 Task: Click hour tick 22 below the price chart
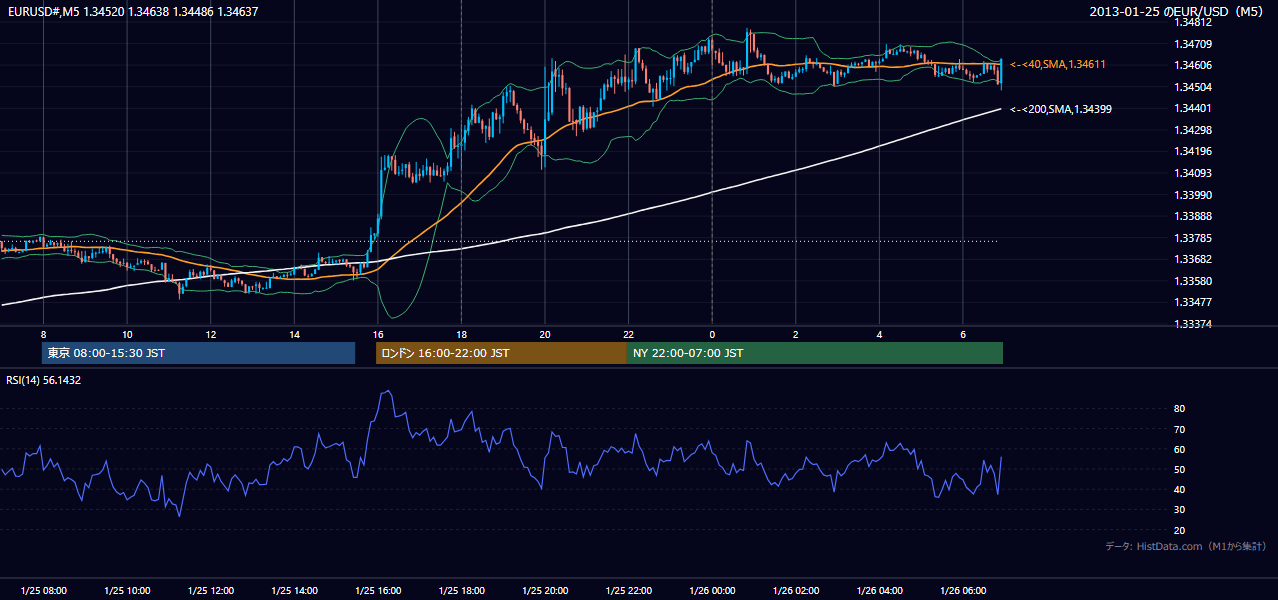tap(628, 334)
